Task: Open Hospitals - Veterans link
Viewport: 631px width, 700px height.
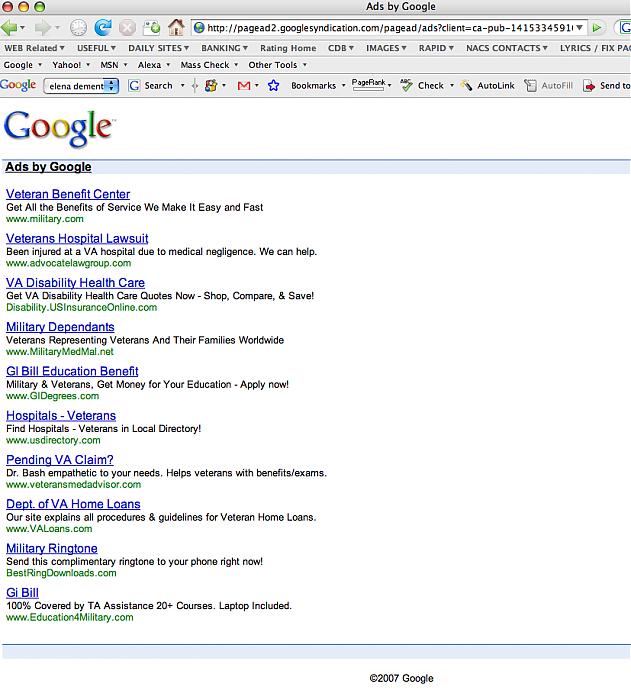Action: coord(61,415)
